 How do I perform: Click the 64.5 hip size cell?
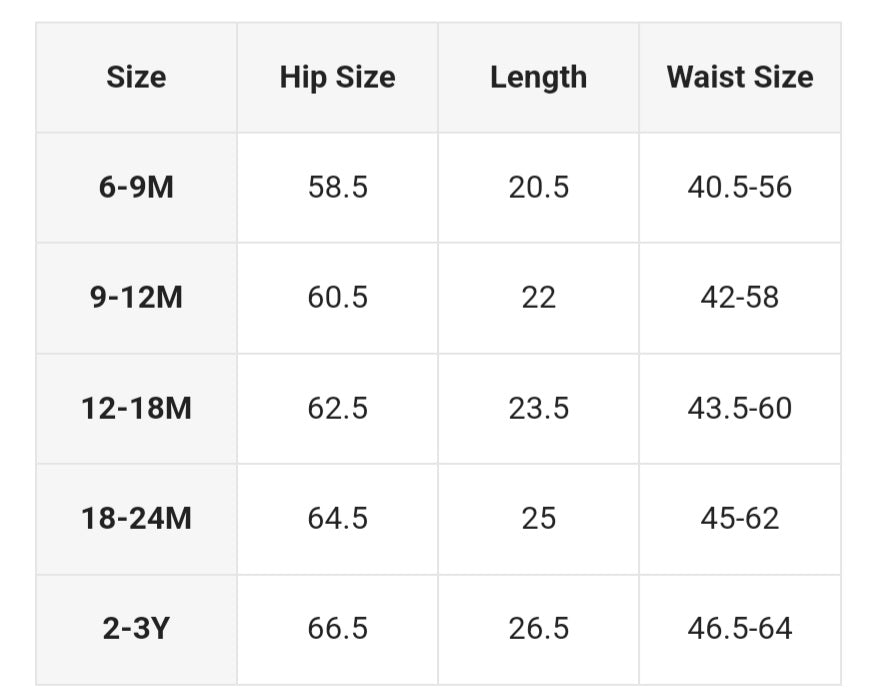click(337, 518)
